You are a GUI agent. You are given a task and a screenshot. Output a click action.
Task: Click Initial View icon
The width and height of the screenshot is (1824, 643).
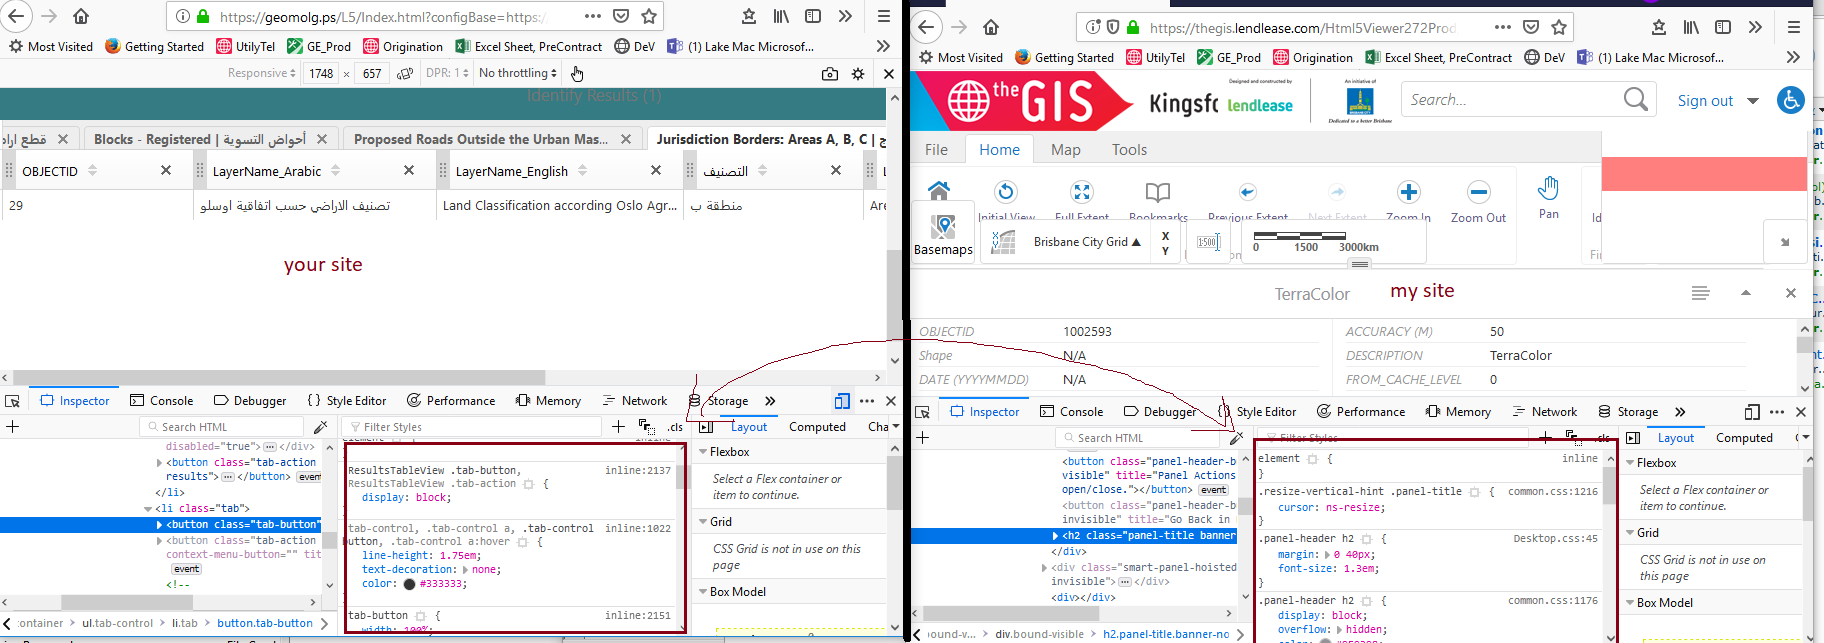coord(1006,191)
